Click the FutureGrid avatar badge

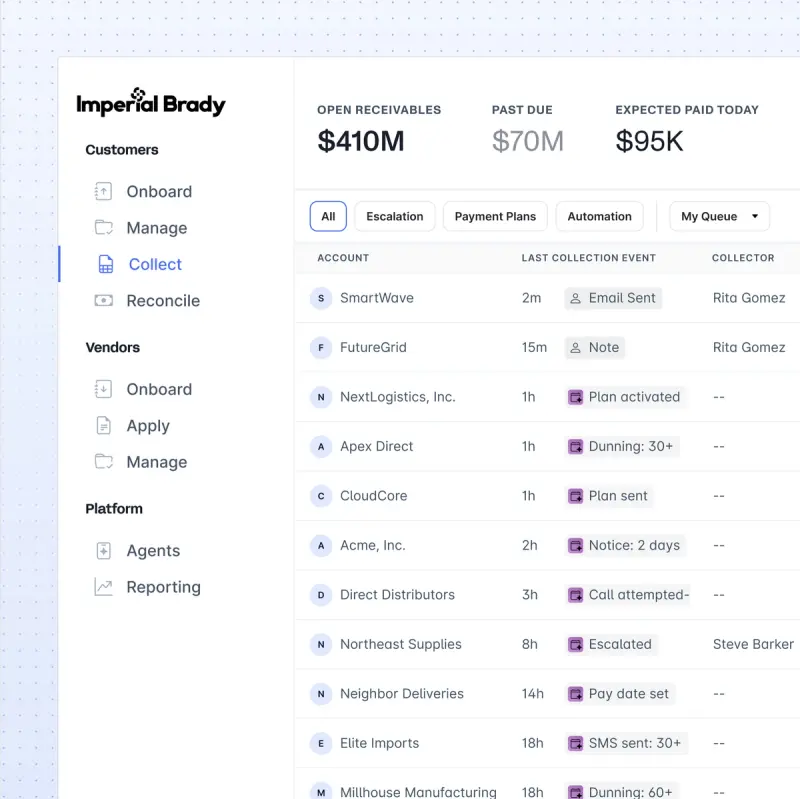(x=321, y=347)
